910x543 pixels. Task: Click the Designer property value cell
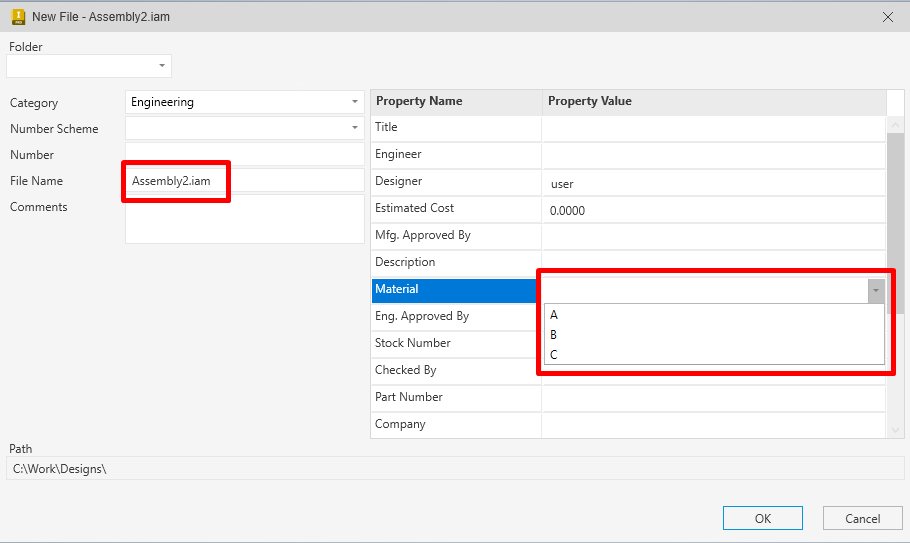[x=713, y=183]
